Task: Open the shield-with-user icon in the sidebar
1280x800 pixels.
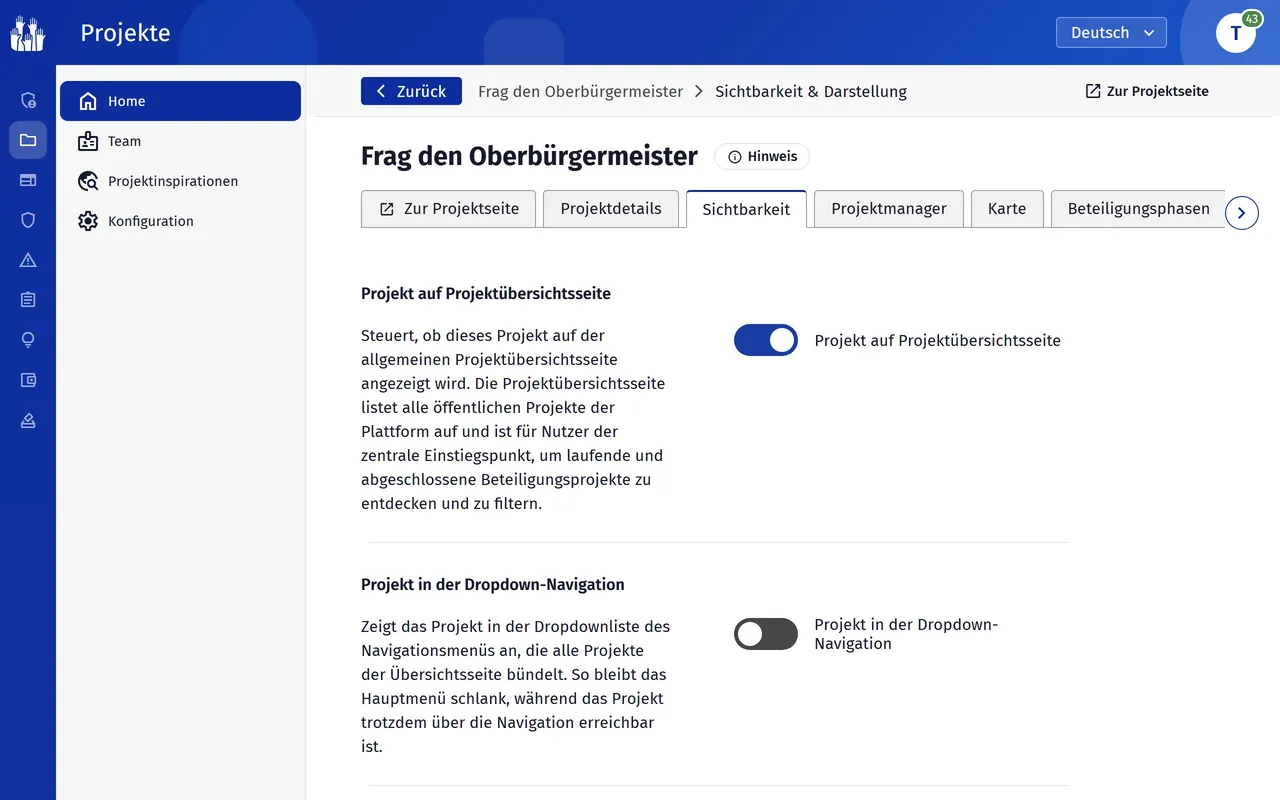Action: (x=28, y=100)
